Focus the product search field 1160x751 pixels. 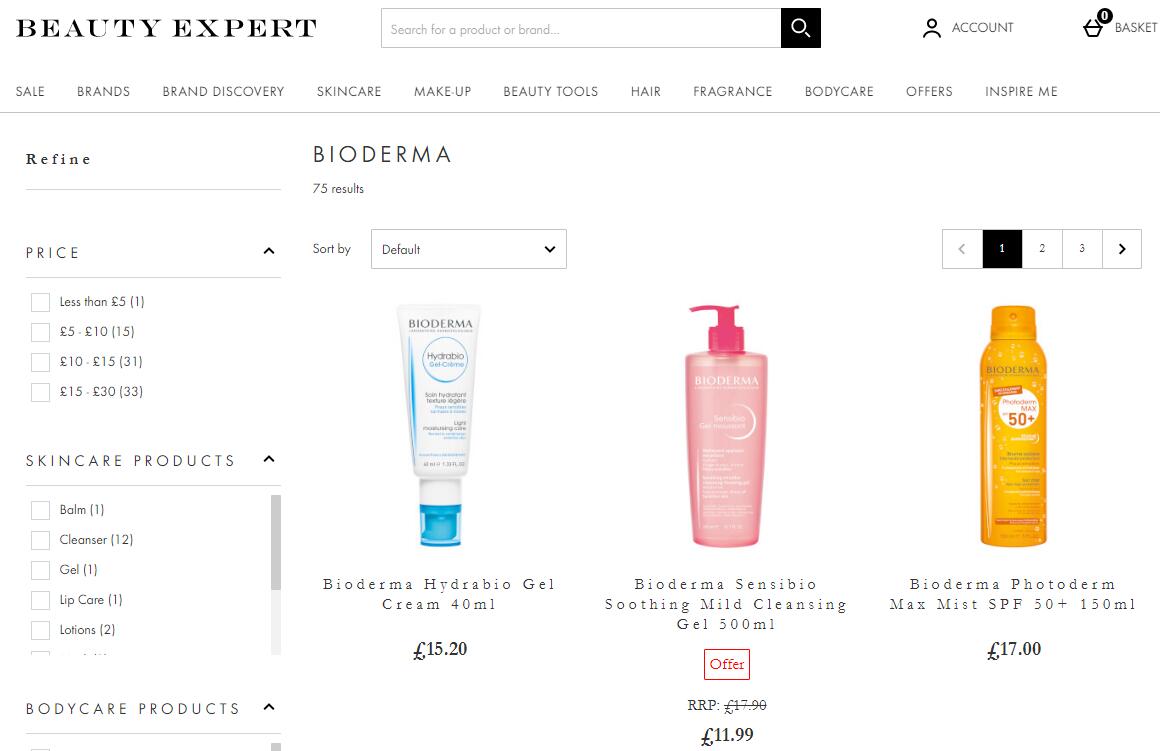tap(581, 28)
